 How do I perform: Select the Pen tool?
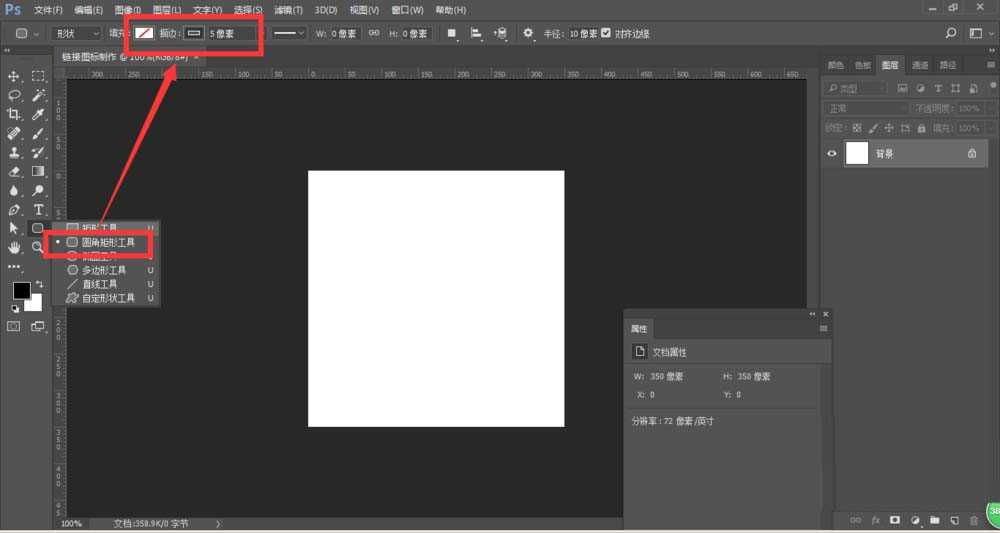click(x=15, y=209)
